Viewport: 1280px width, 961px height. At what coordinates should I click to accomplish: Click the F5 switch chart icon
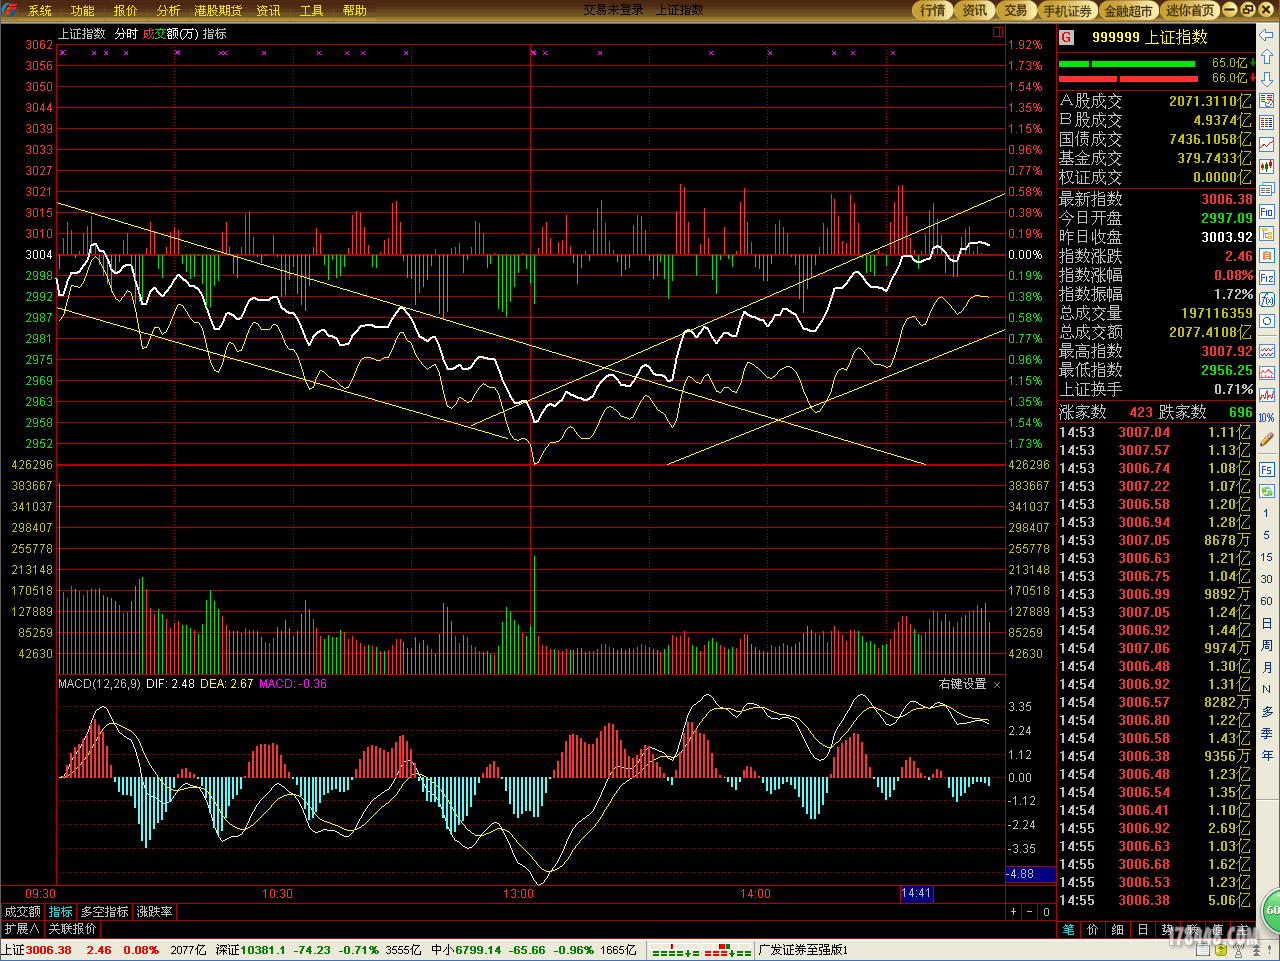(1267, 469)
